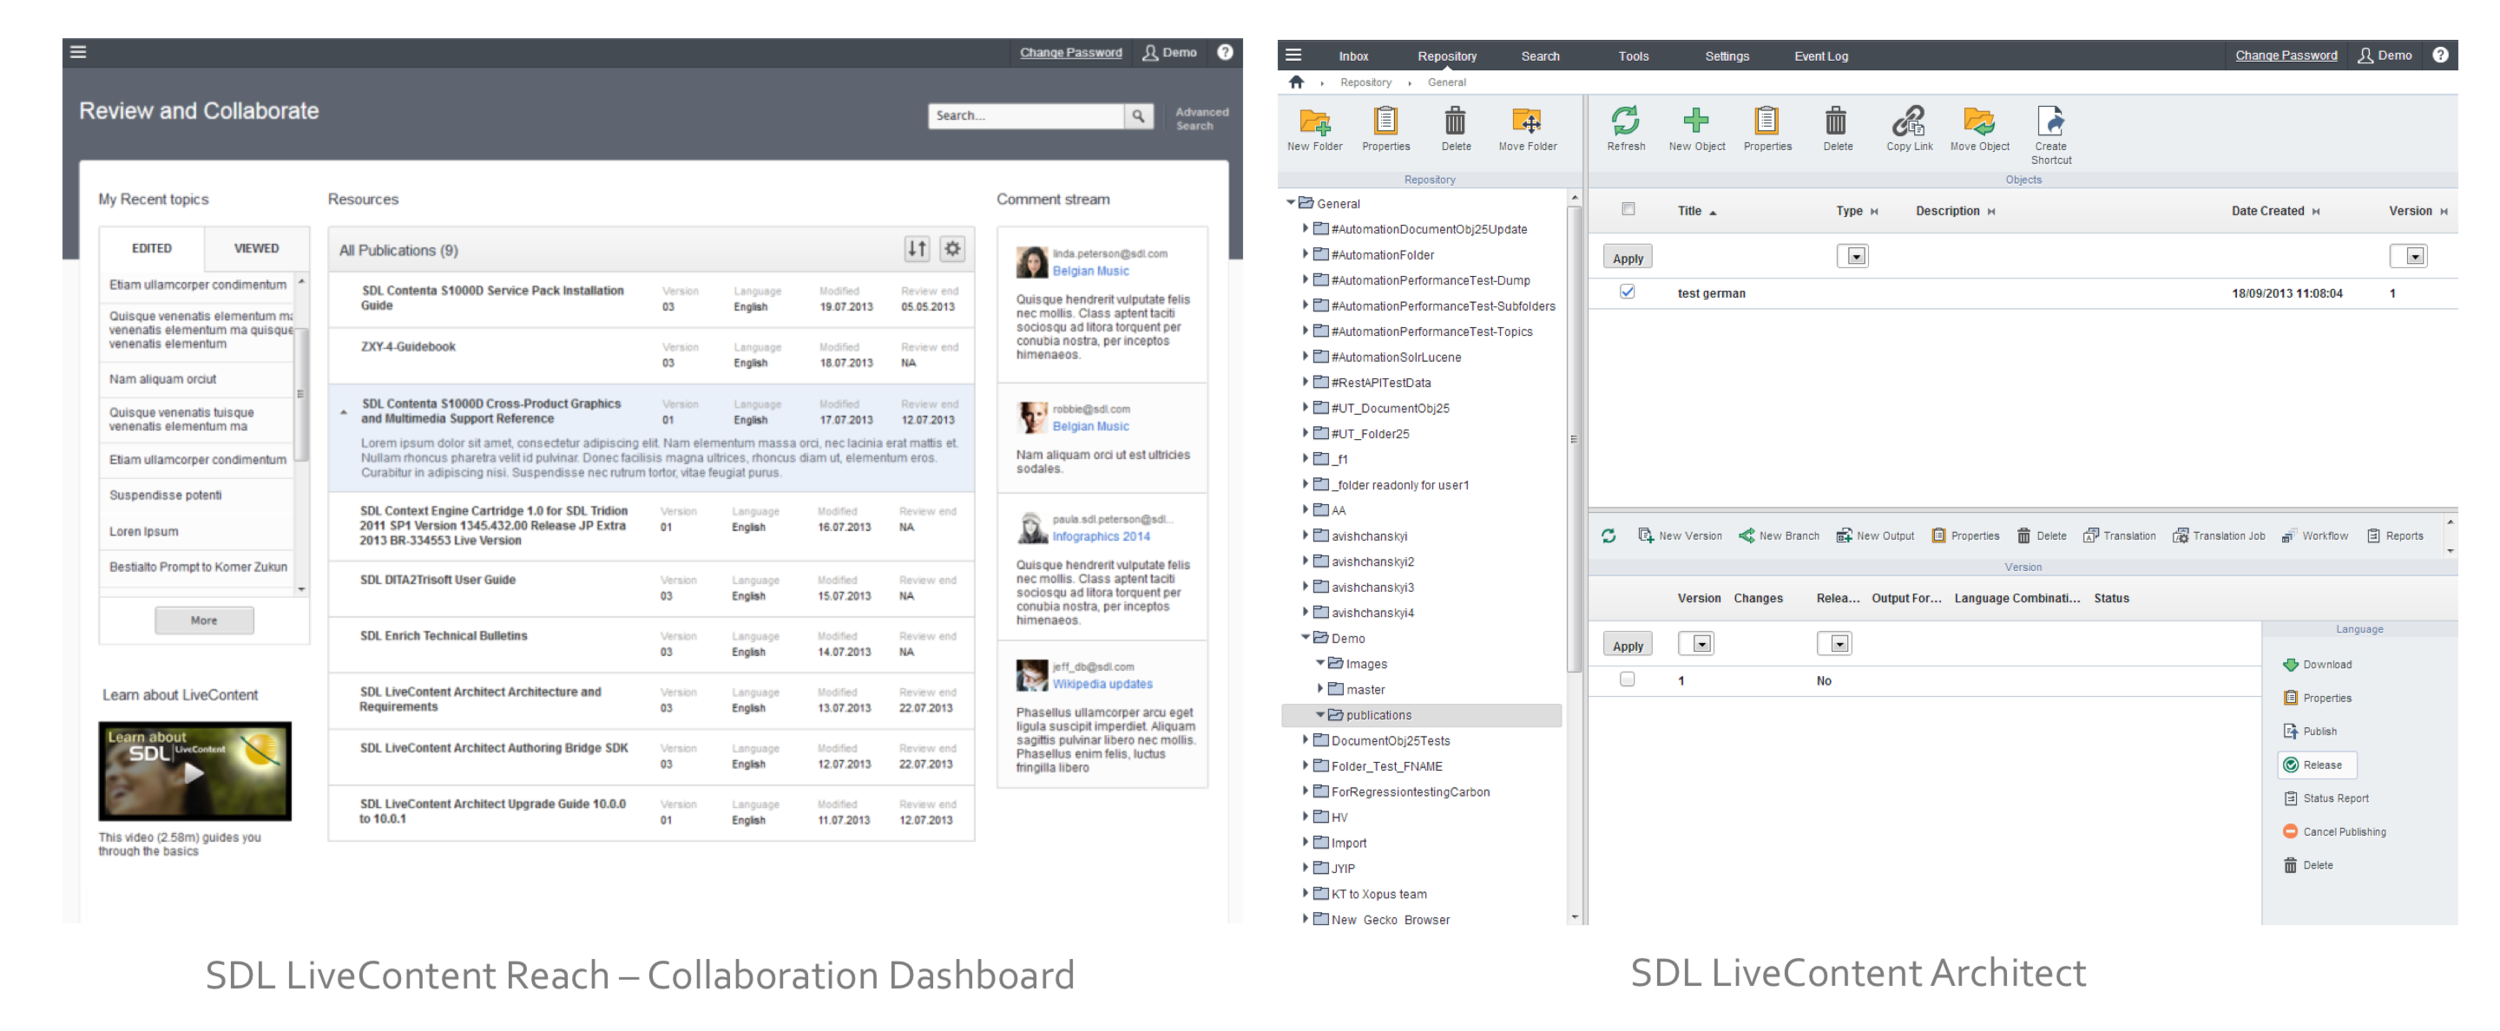Viewport: 2500px width, 1031px height.
Task: Open Infographics 2014 link in comment stream
Action: (x=1100, y=537)
